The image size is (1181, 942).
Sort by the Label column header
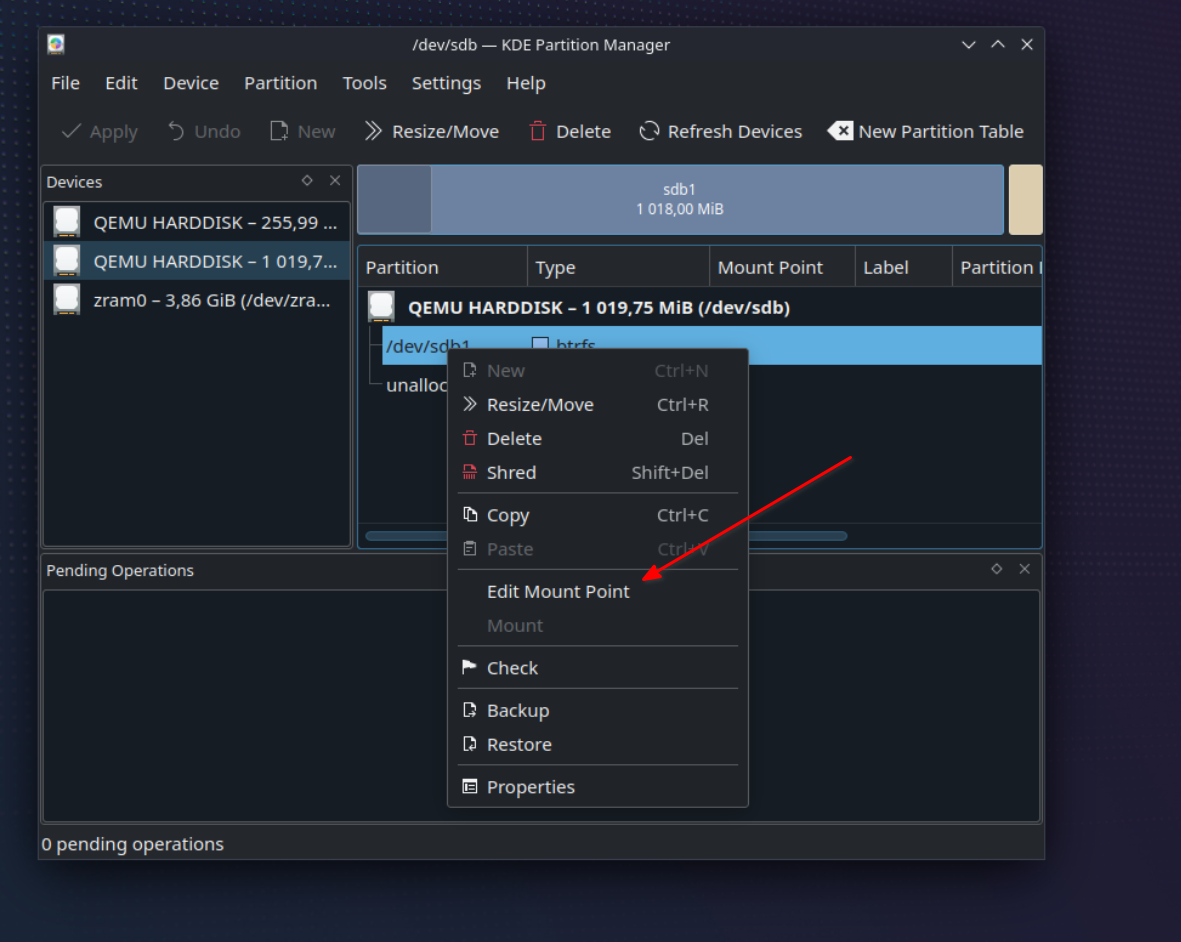(x=903, y=267)
